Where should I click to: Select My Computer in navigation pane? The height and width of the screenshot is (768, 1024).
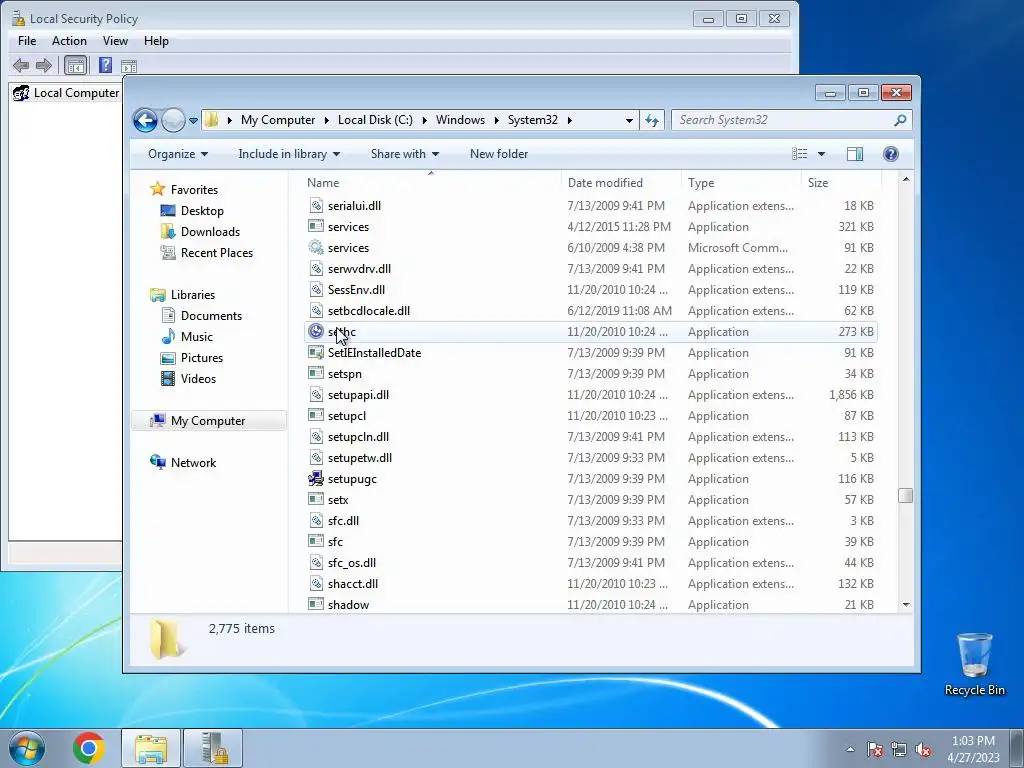coord(208,421)
